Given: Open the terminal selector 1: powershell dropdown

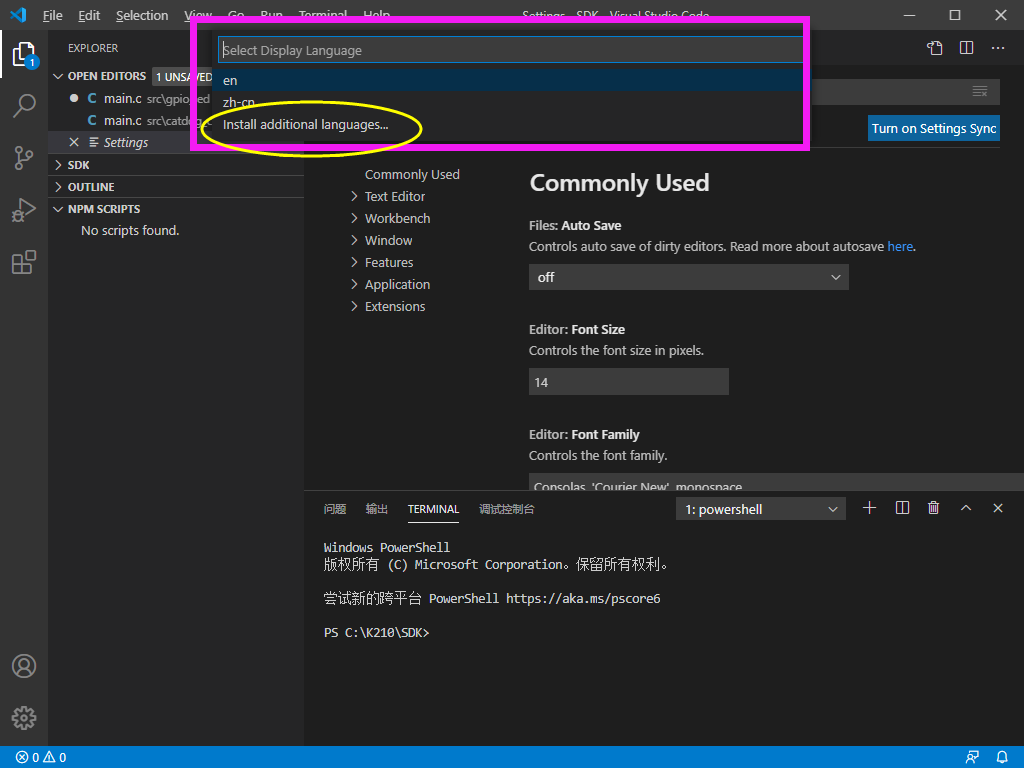Looking at the screenshot, I should point(760,509).
